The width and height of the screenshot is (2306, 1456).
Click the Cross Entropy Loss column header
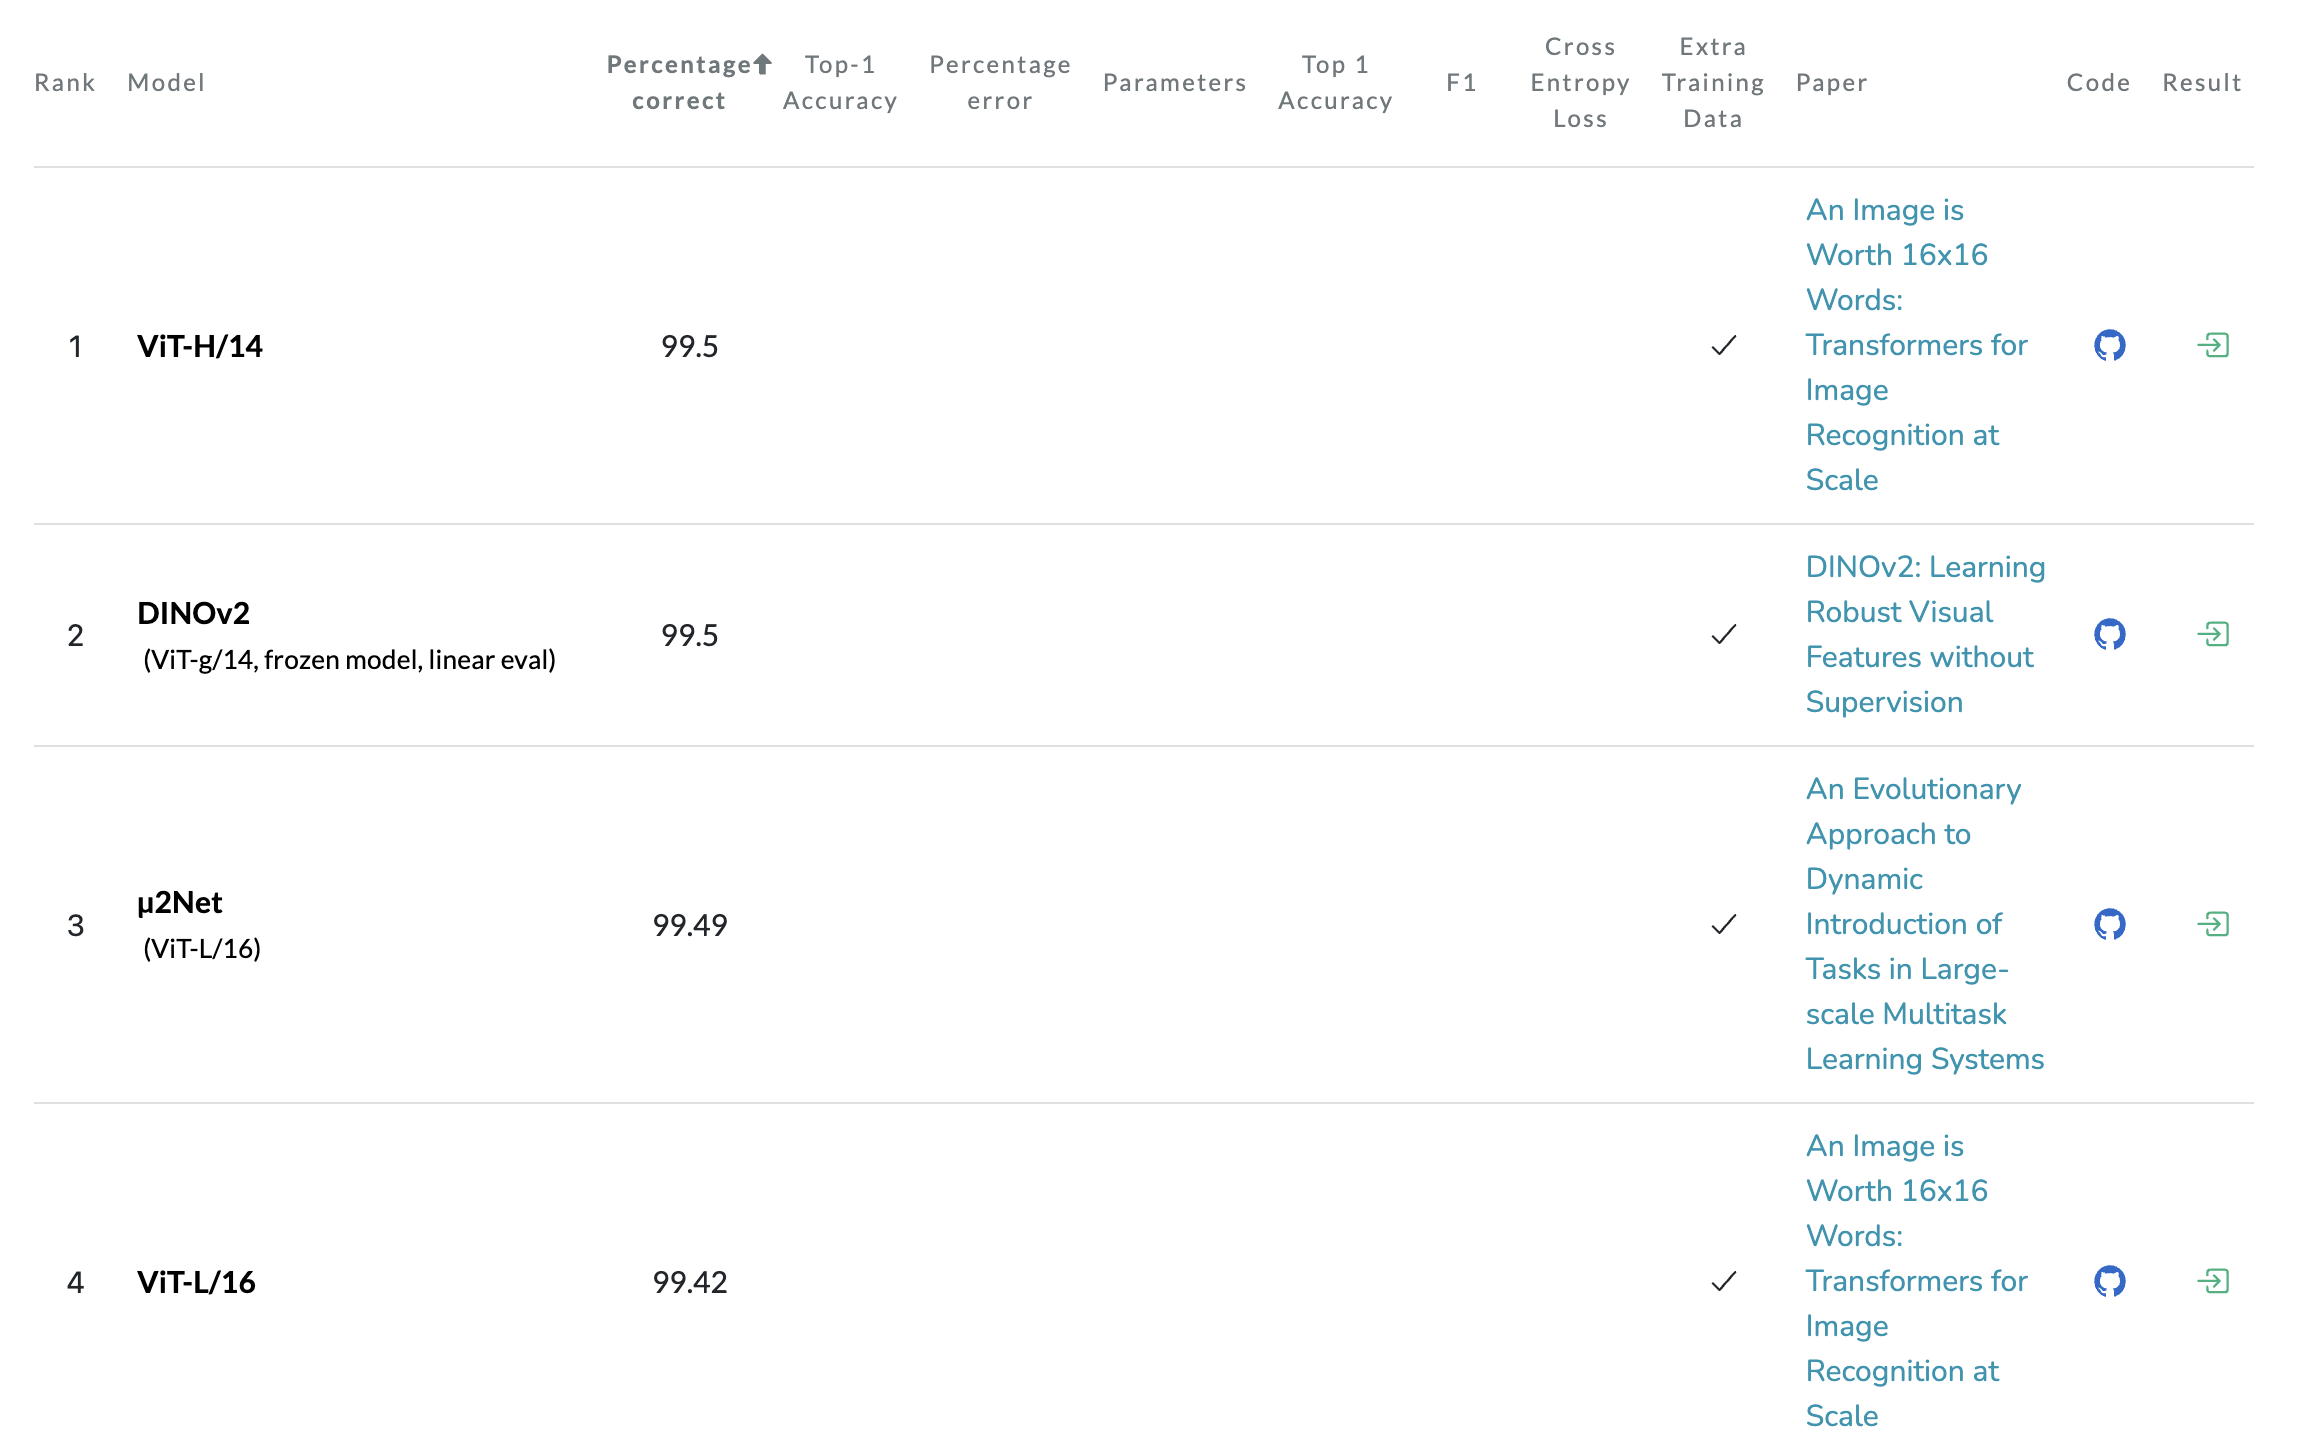(1579, 83)
